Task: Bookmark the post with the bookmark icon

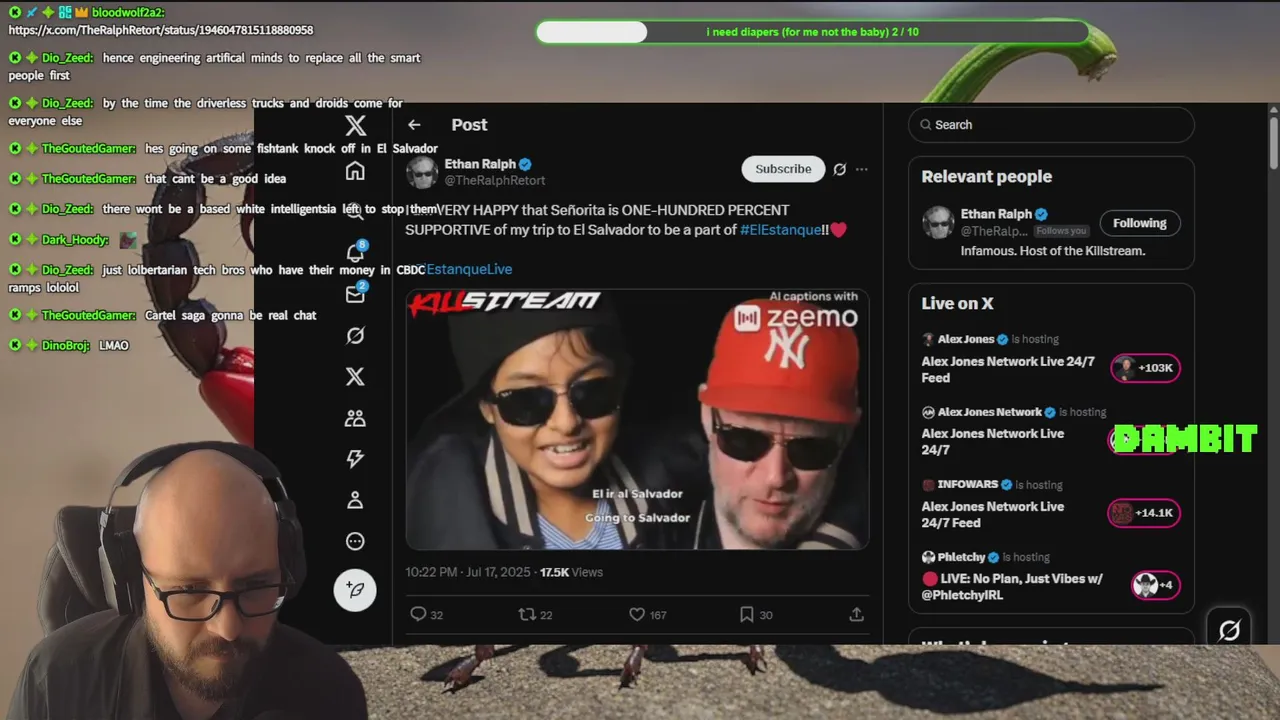Action: pyautogui.click(x=746, y=614)
